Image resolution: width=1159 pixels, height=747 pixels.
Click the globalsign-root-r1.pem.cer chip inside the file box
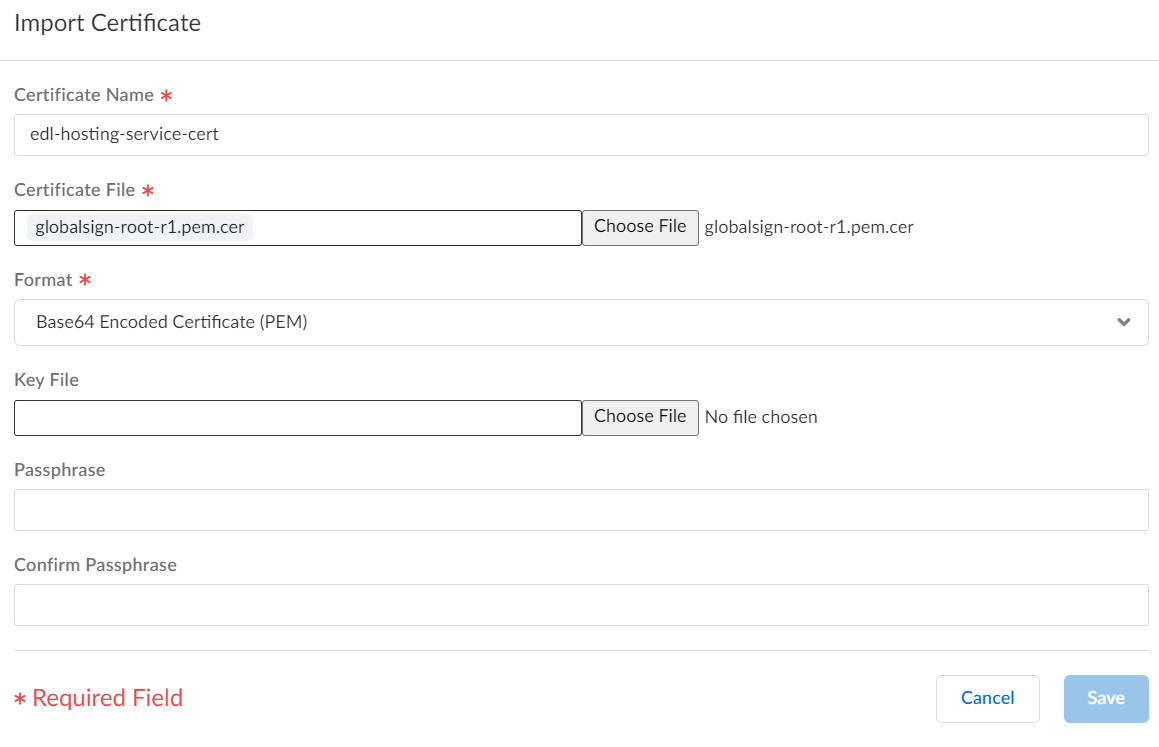(x=140, y=228)
